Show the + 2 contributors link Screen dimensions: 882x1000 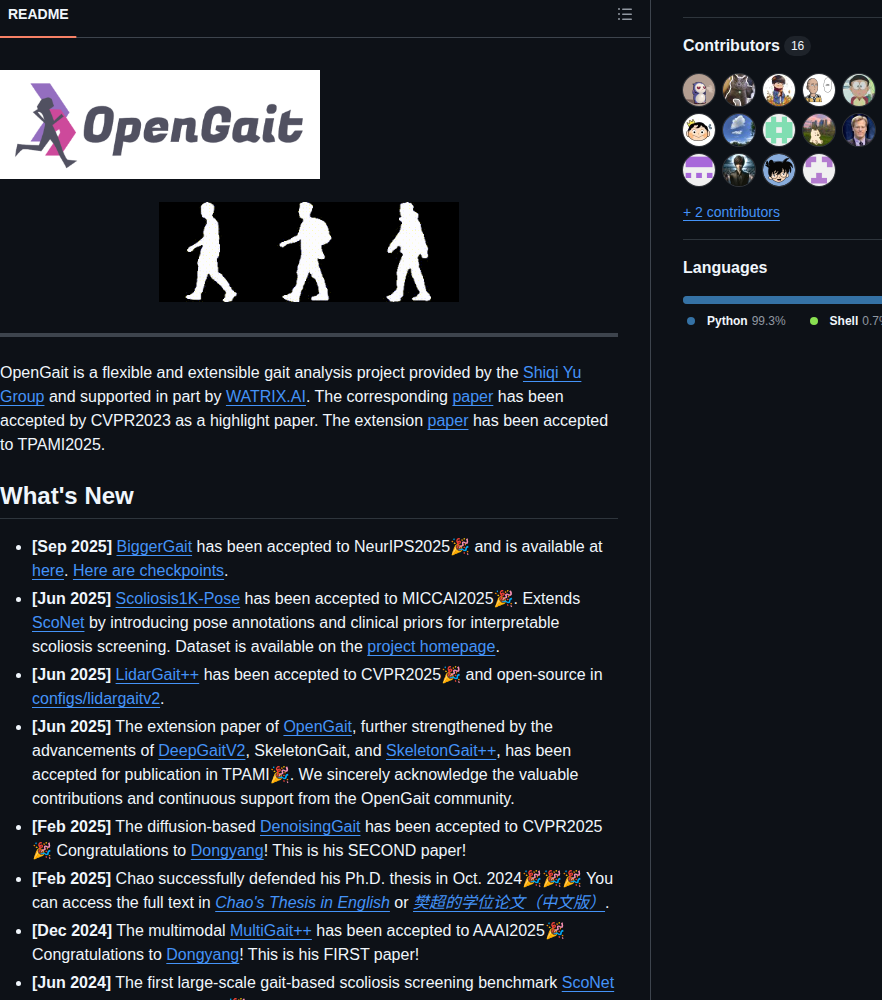pyautogui.click(x=731, y=212)
